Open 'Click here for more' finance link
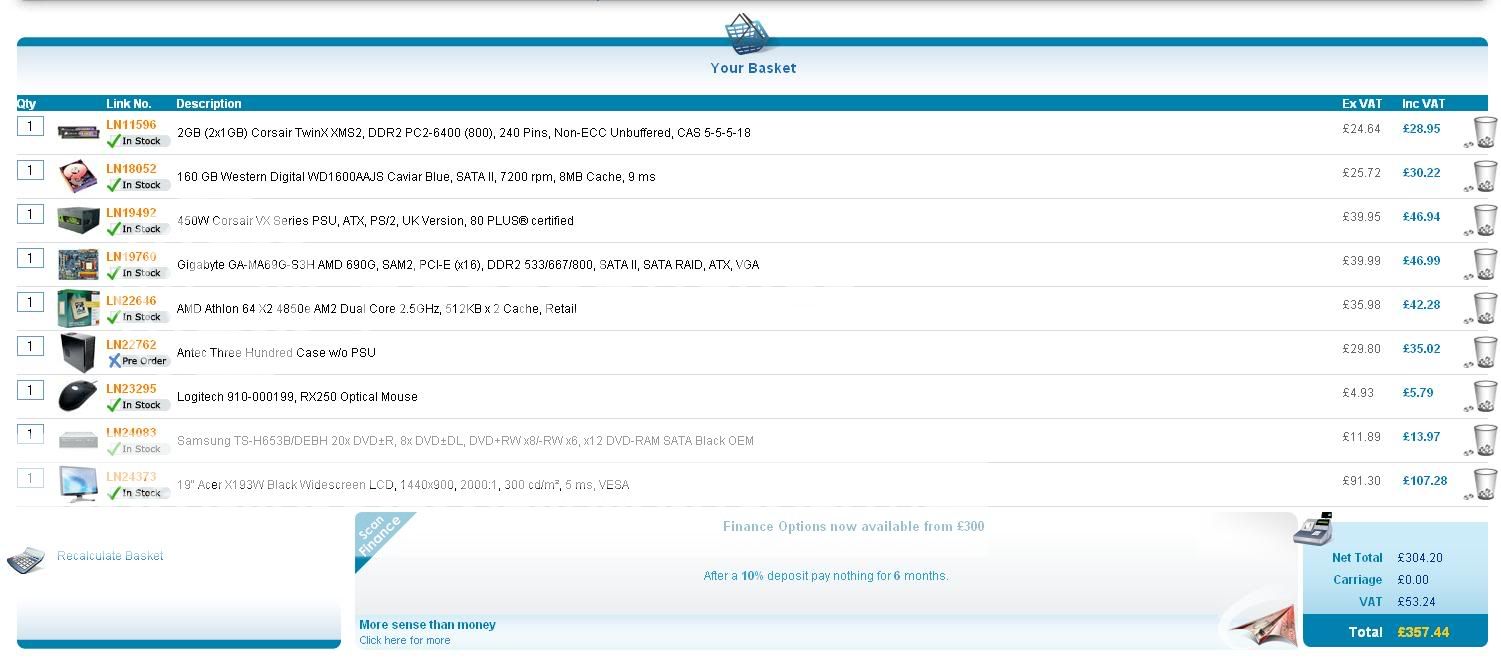 tap(404, 640)
